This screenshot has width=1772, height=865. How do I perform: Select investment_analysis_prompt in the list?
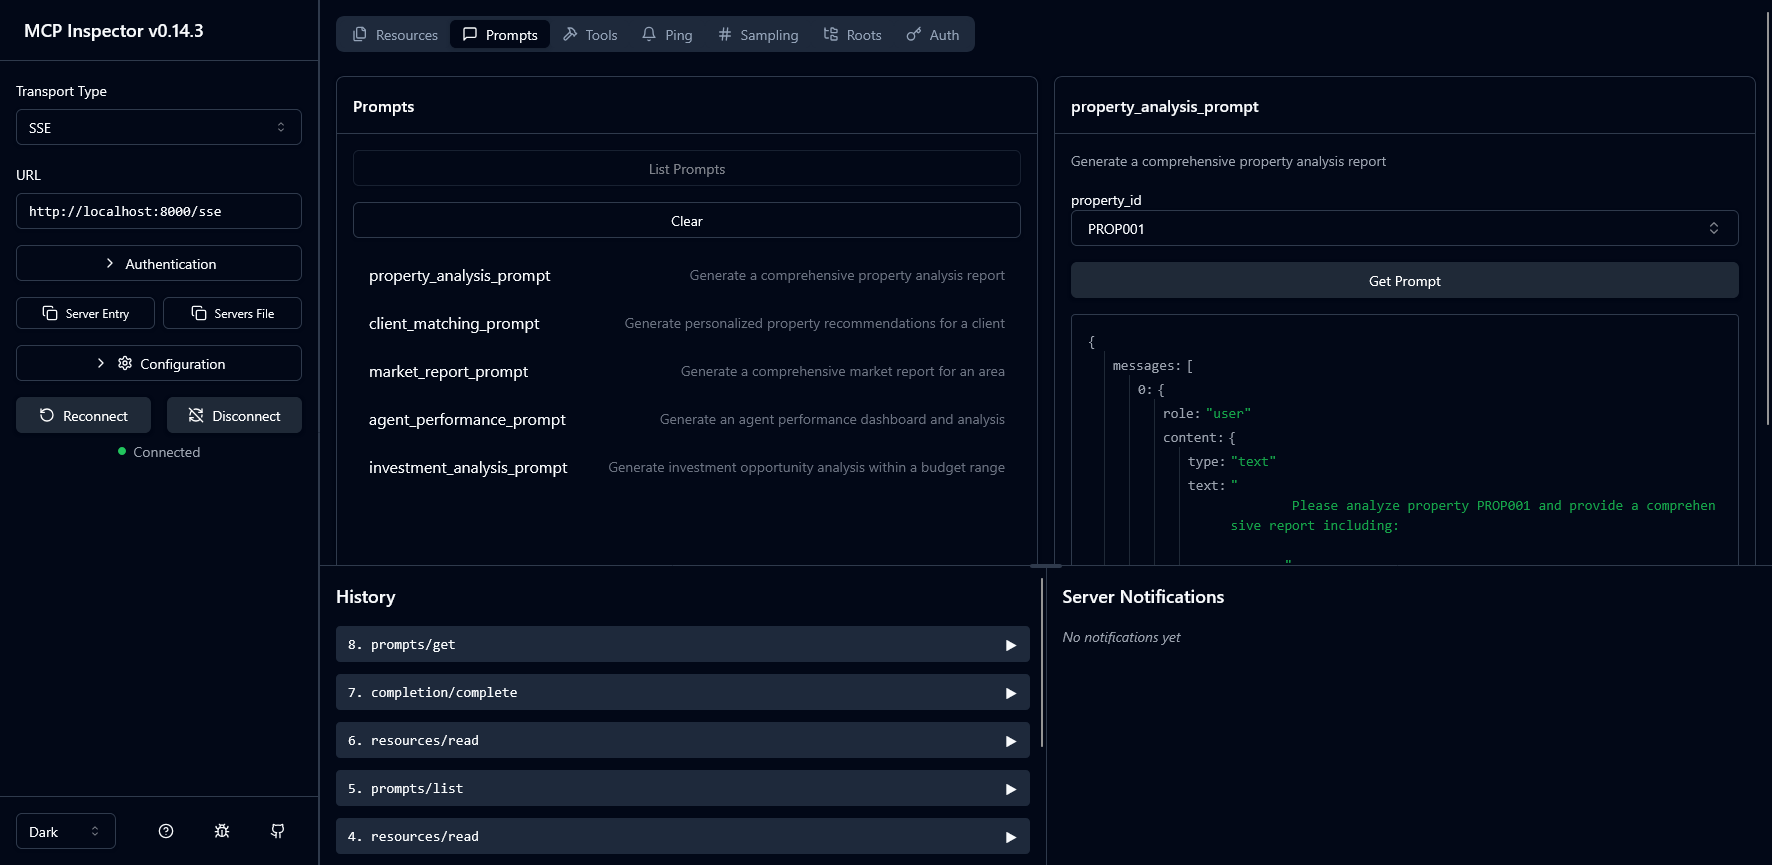pyautogui.click(x=687, y=467)
